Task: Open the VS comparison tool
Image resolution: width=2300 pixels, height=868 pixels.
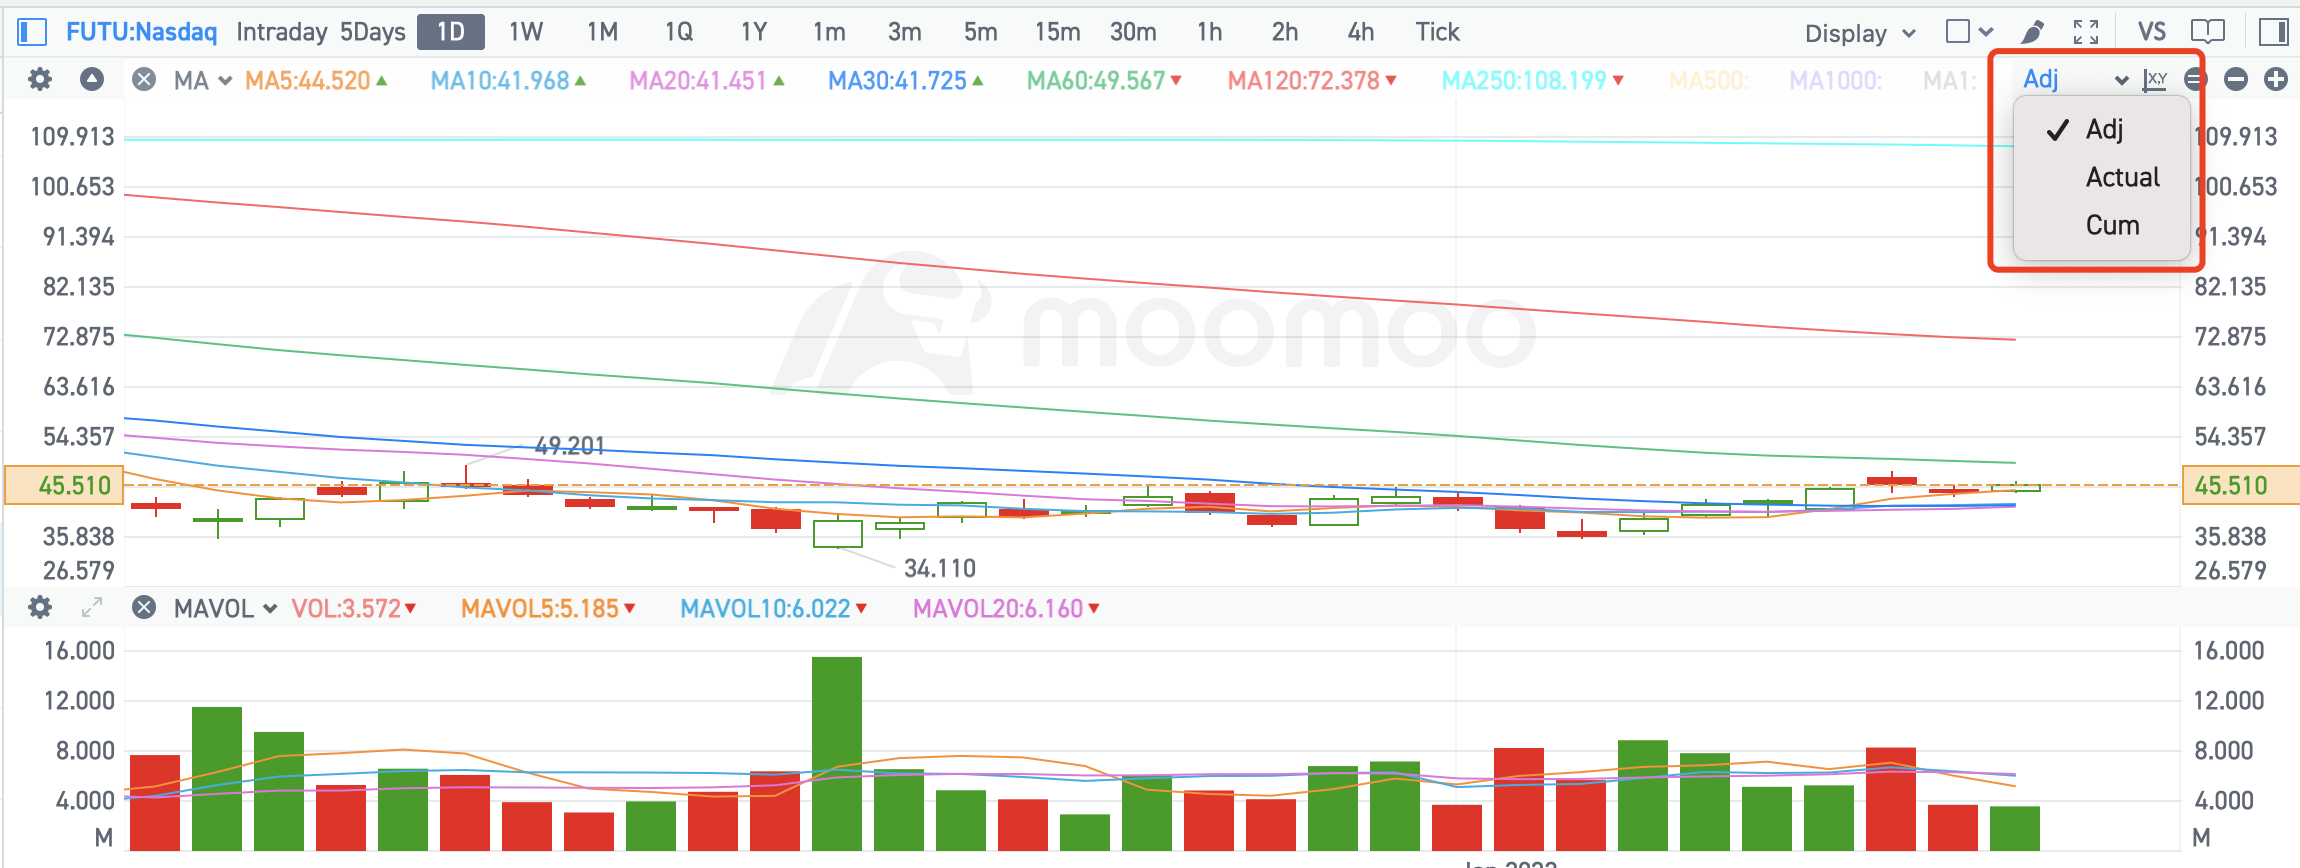Action: (2152, 32)
